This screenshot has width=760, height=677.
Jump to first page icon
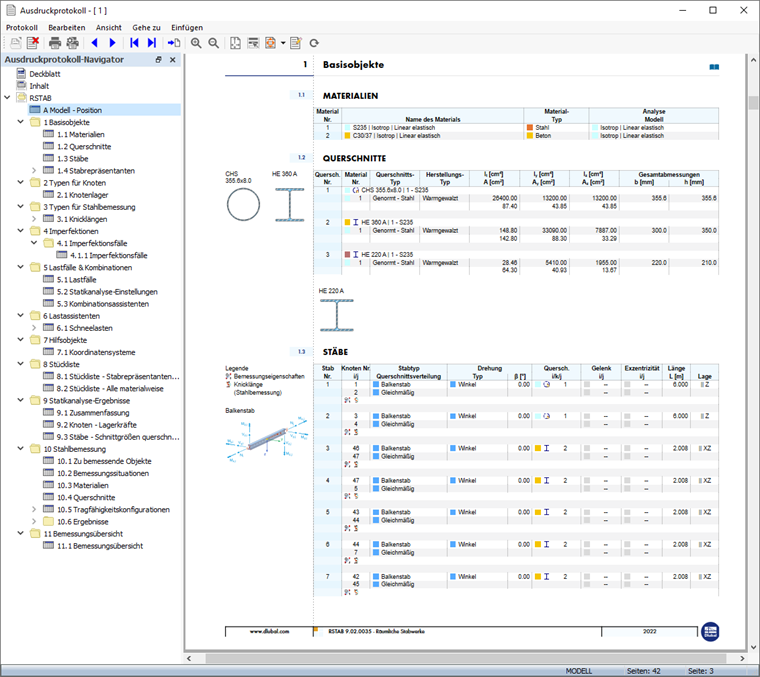point(134,43)
